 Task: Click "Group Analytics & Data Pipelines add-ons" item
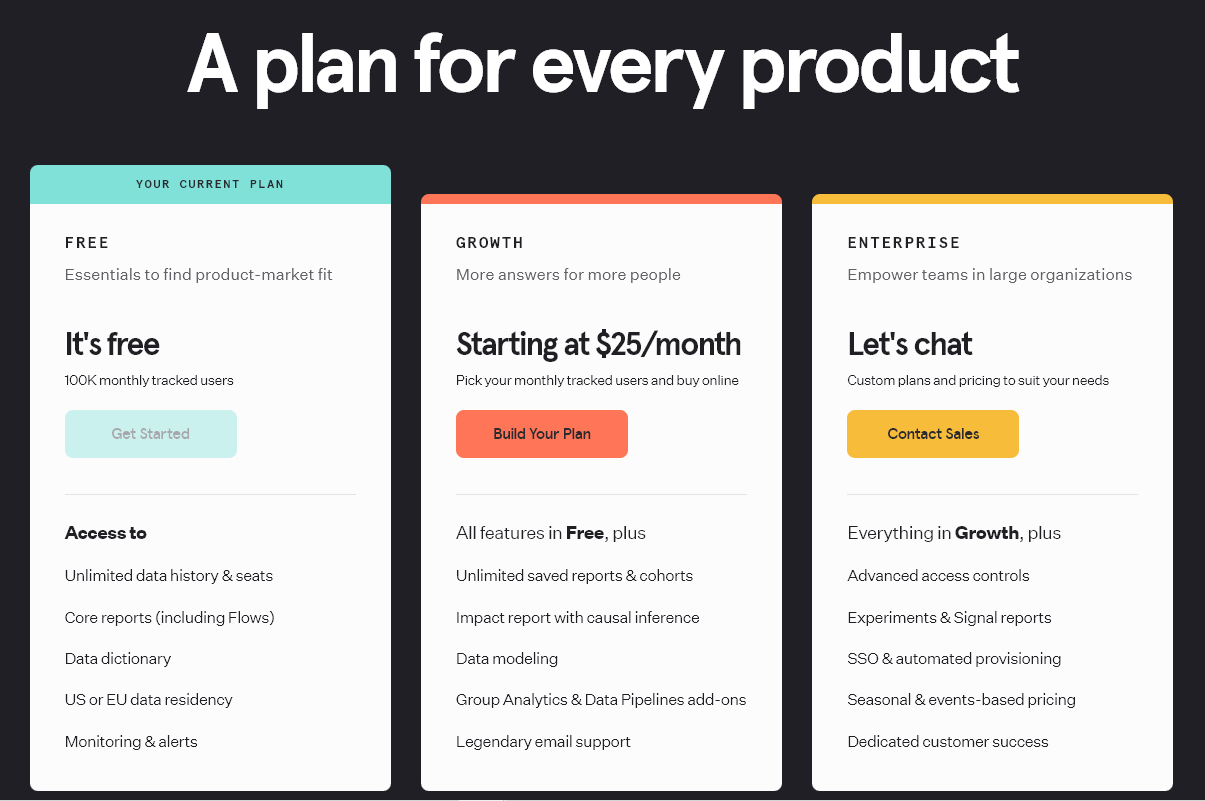pyautogui.click(x=601, y=700)
